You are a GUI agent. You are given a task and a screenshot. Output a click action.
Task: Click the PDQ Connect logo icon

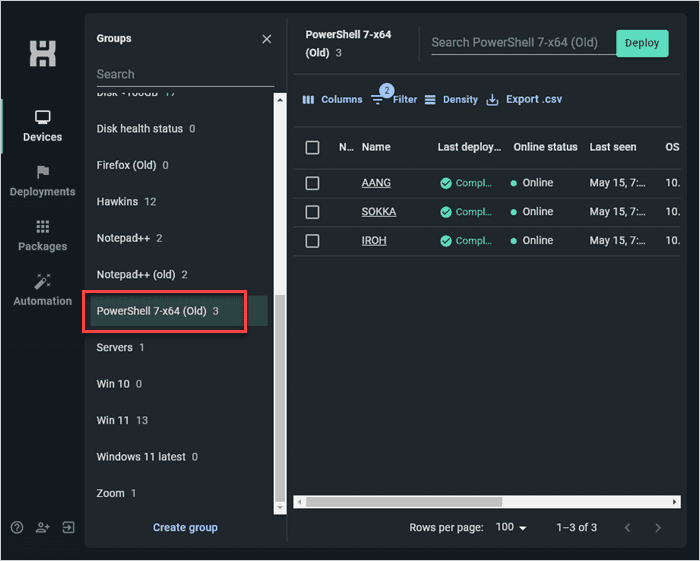42,54
